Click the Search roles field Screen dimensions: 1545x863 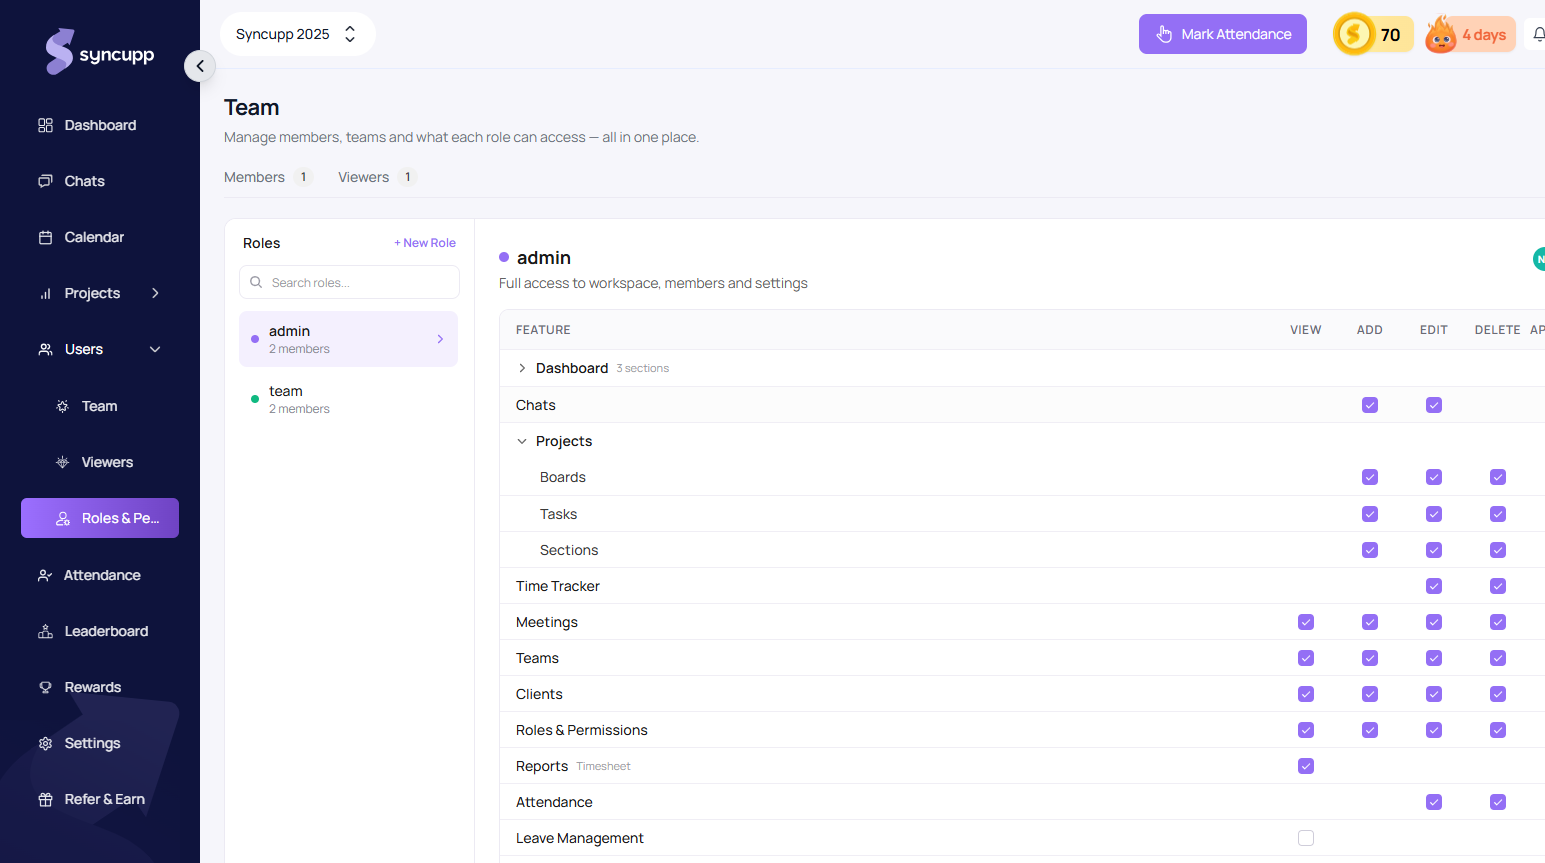click(x=349, y=282)
